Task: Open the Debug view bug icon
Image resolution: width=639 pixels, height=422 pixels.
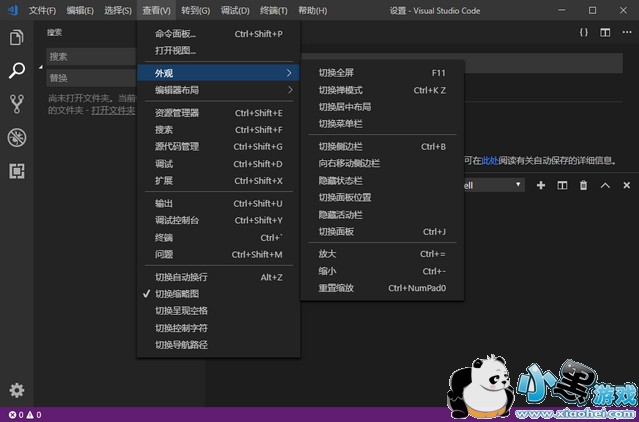Action: pyautogui.click(x=16, y=137)
